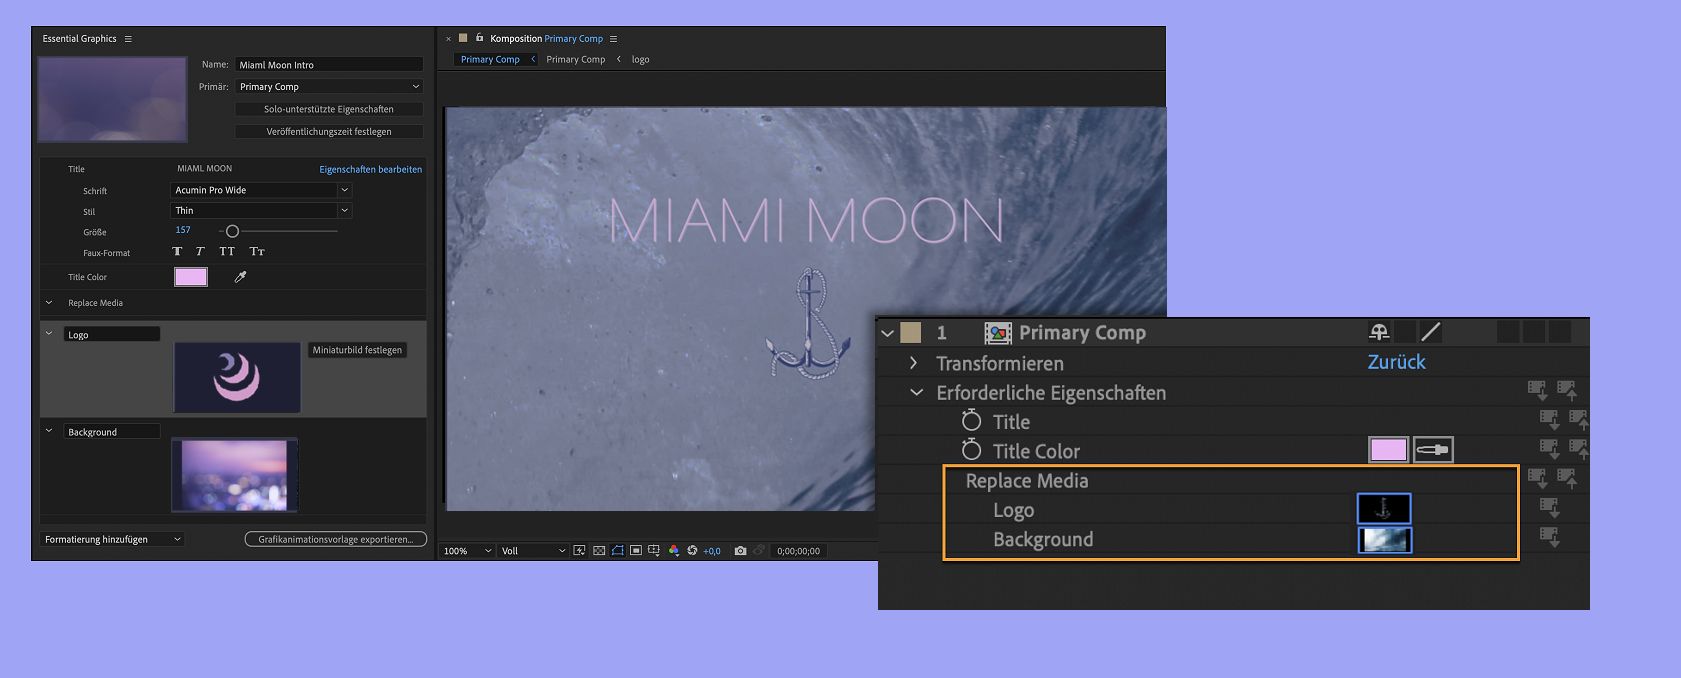The width and height of the screenshot is (1681, 678).
Task: Click the Logo thumbnail in timeline
Action: (1384, 509)
